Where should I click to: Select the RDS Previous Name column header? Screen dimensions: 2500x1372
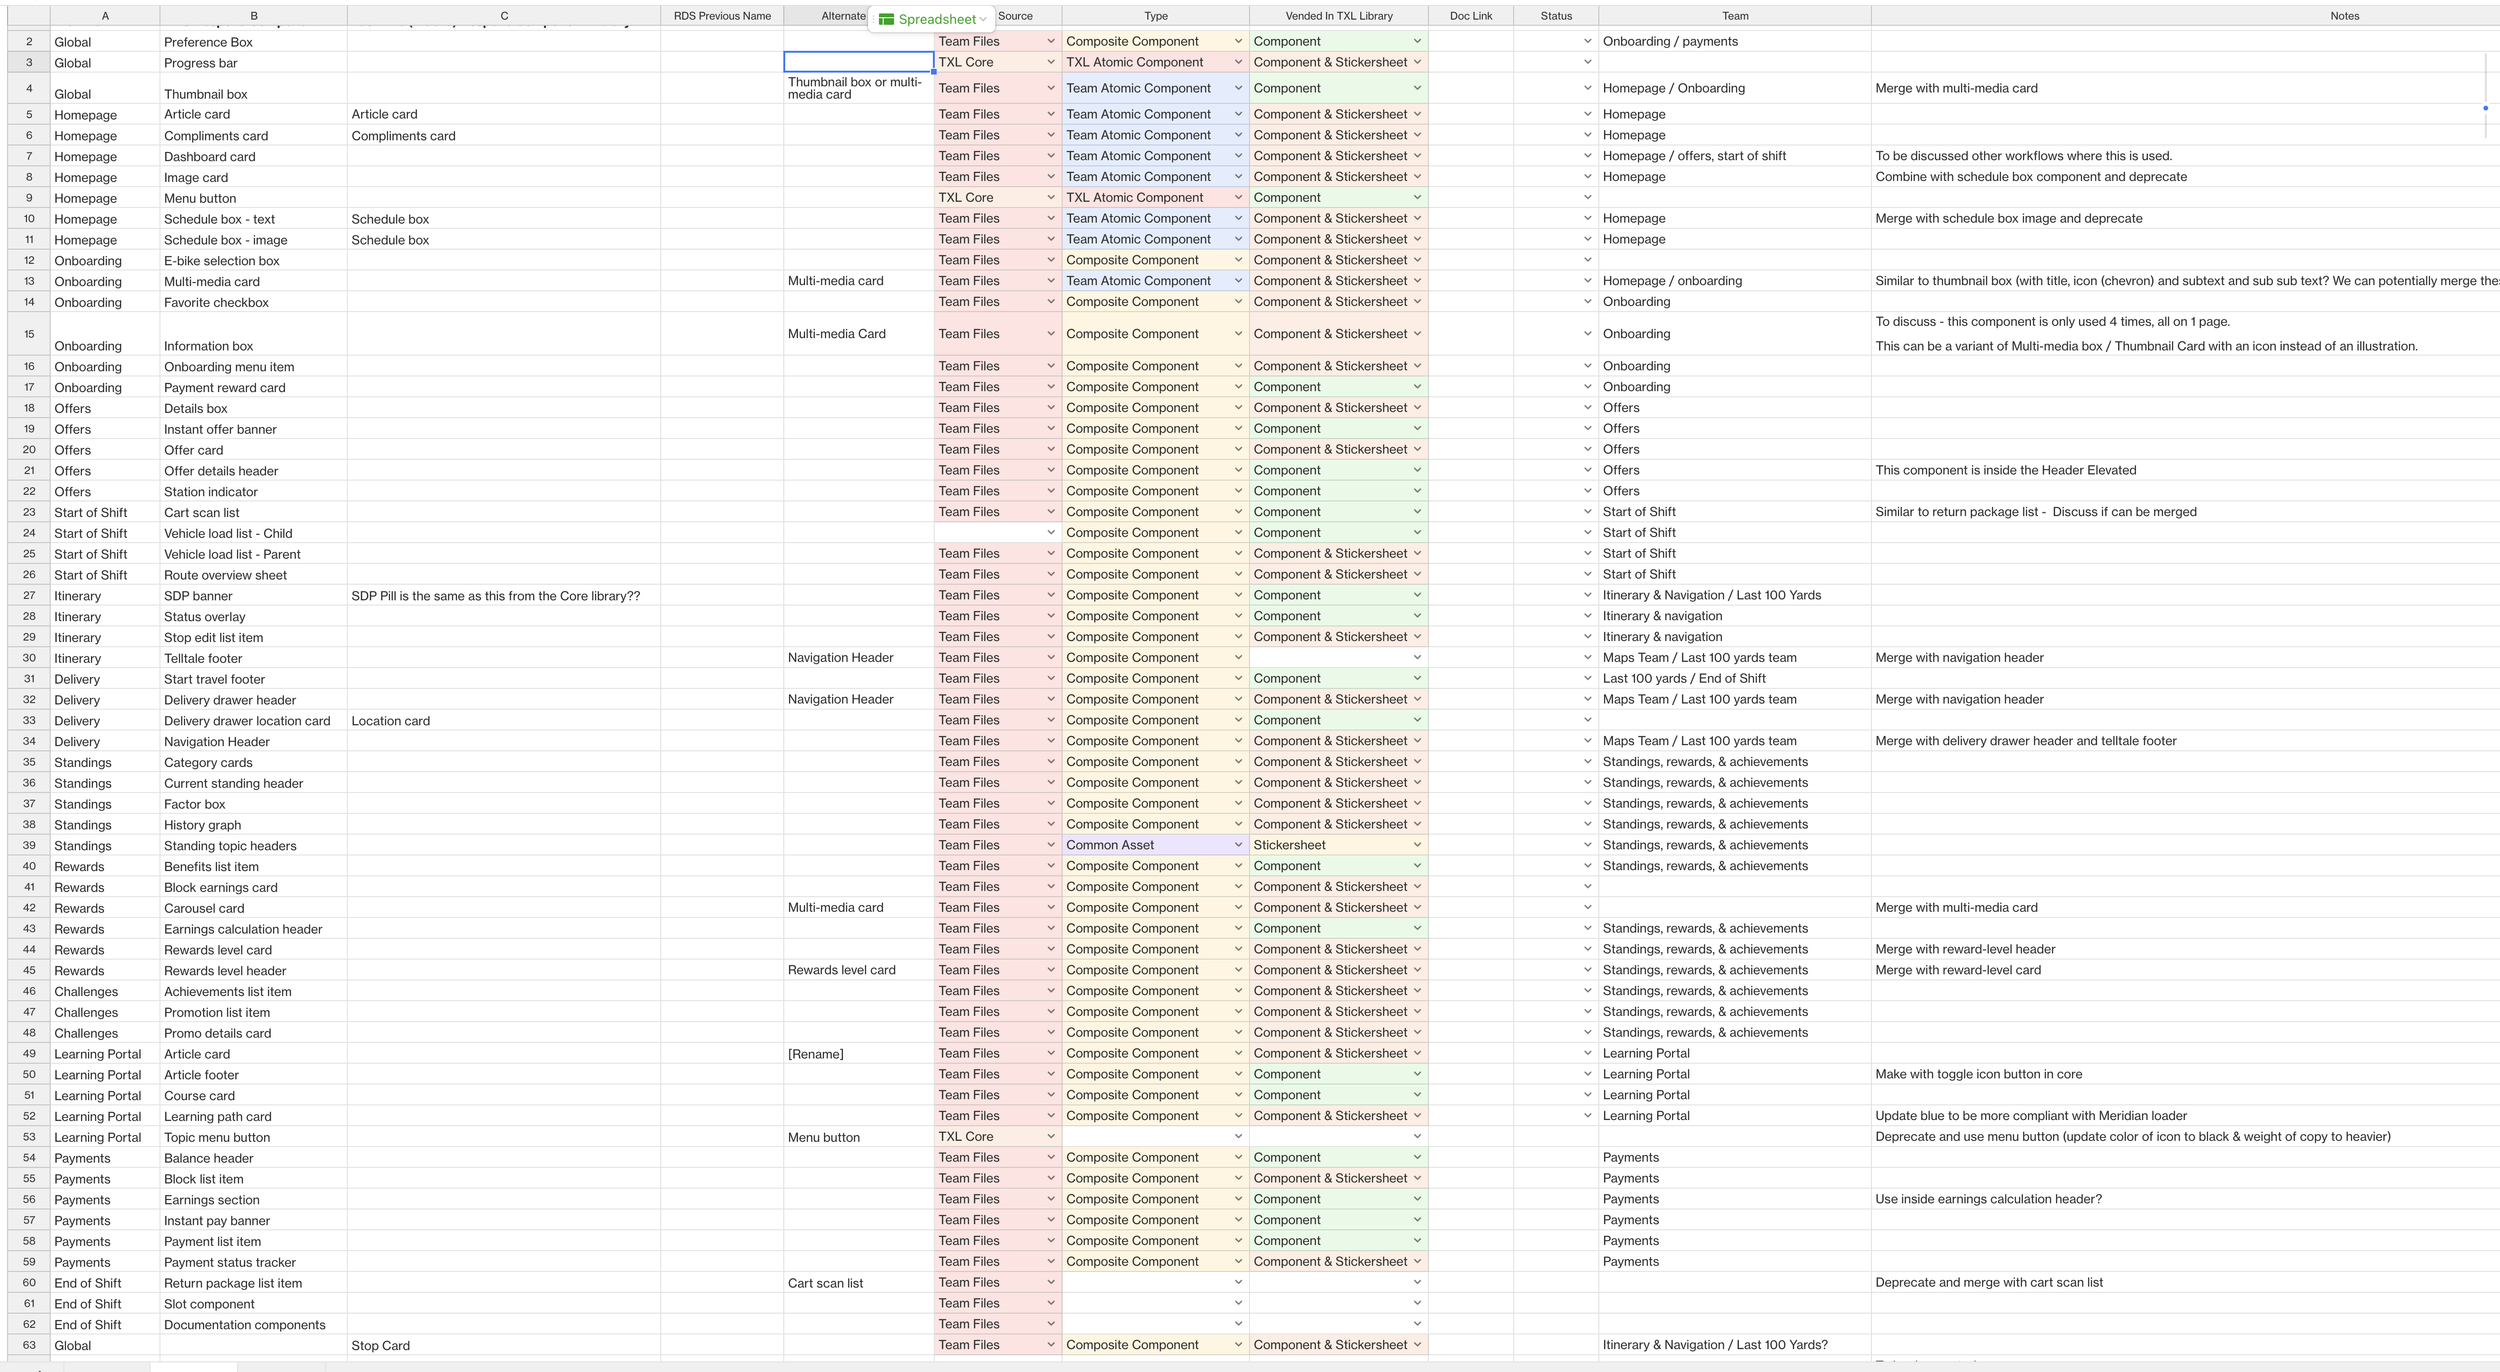point(722,16)
